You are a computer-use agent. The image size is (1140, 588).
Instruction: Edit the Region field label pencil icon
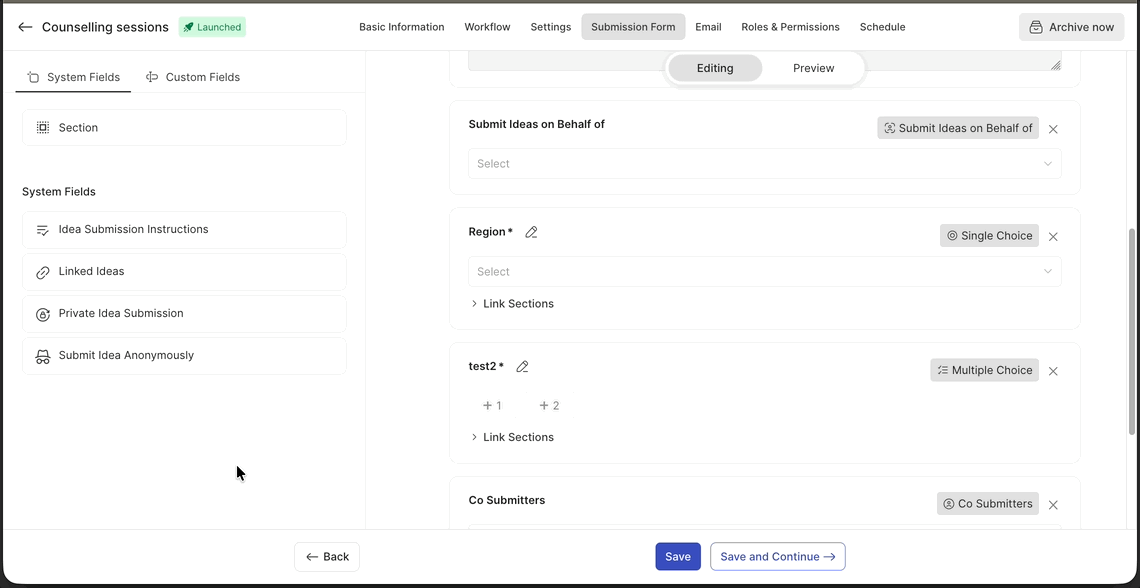[x=531, y=232]
